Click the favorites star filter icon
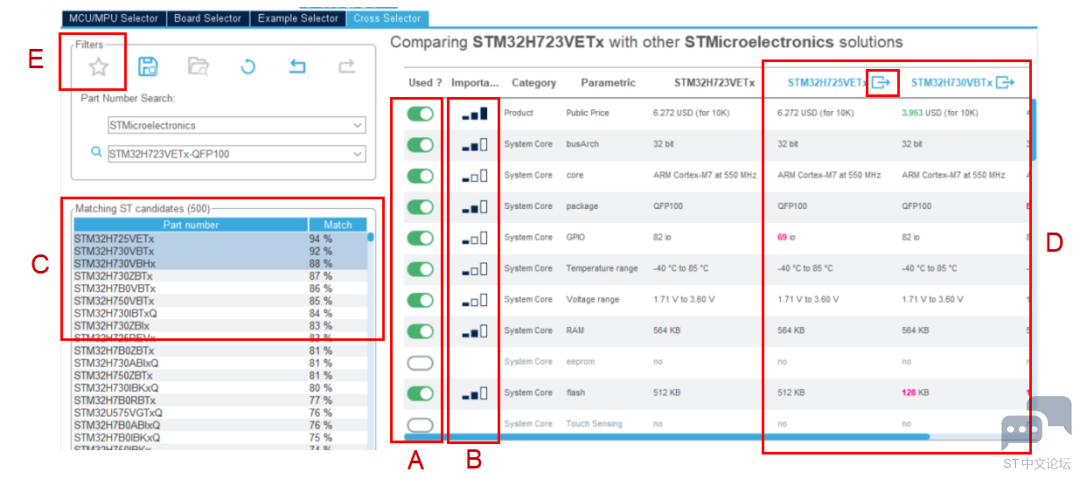1080x479 pixels. [x=98, y=67]
